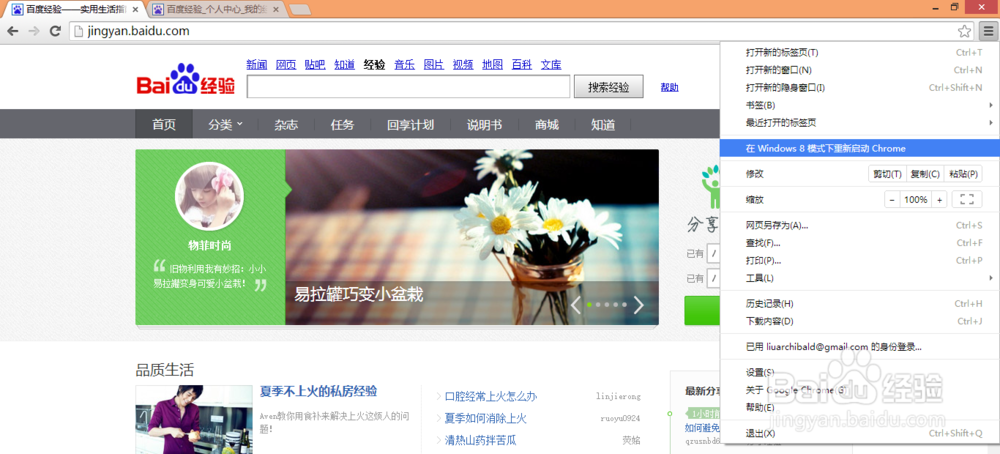Click 地图 link above search box
Image resolution: width=1000 pixels, height=454 pixels.
pos(492,64)
